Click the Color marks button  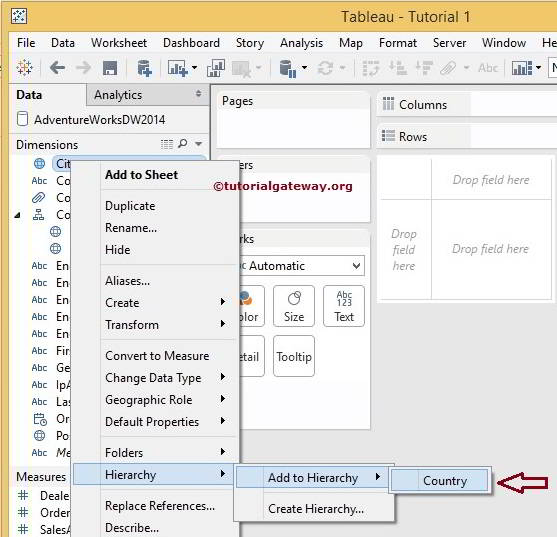click(x=252, y=306)
